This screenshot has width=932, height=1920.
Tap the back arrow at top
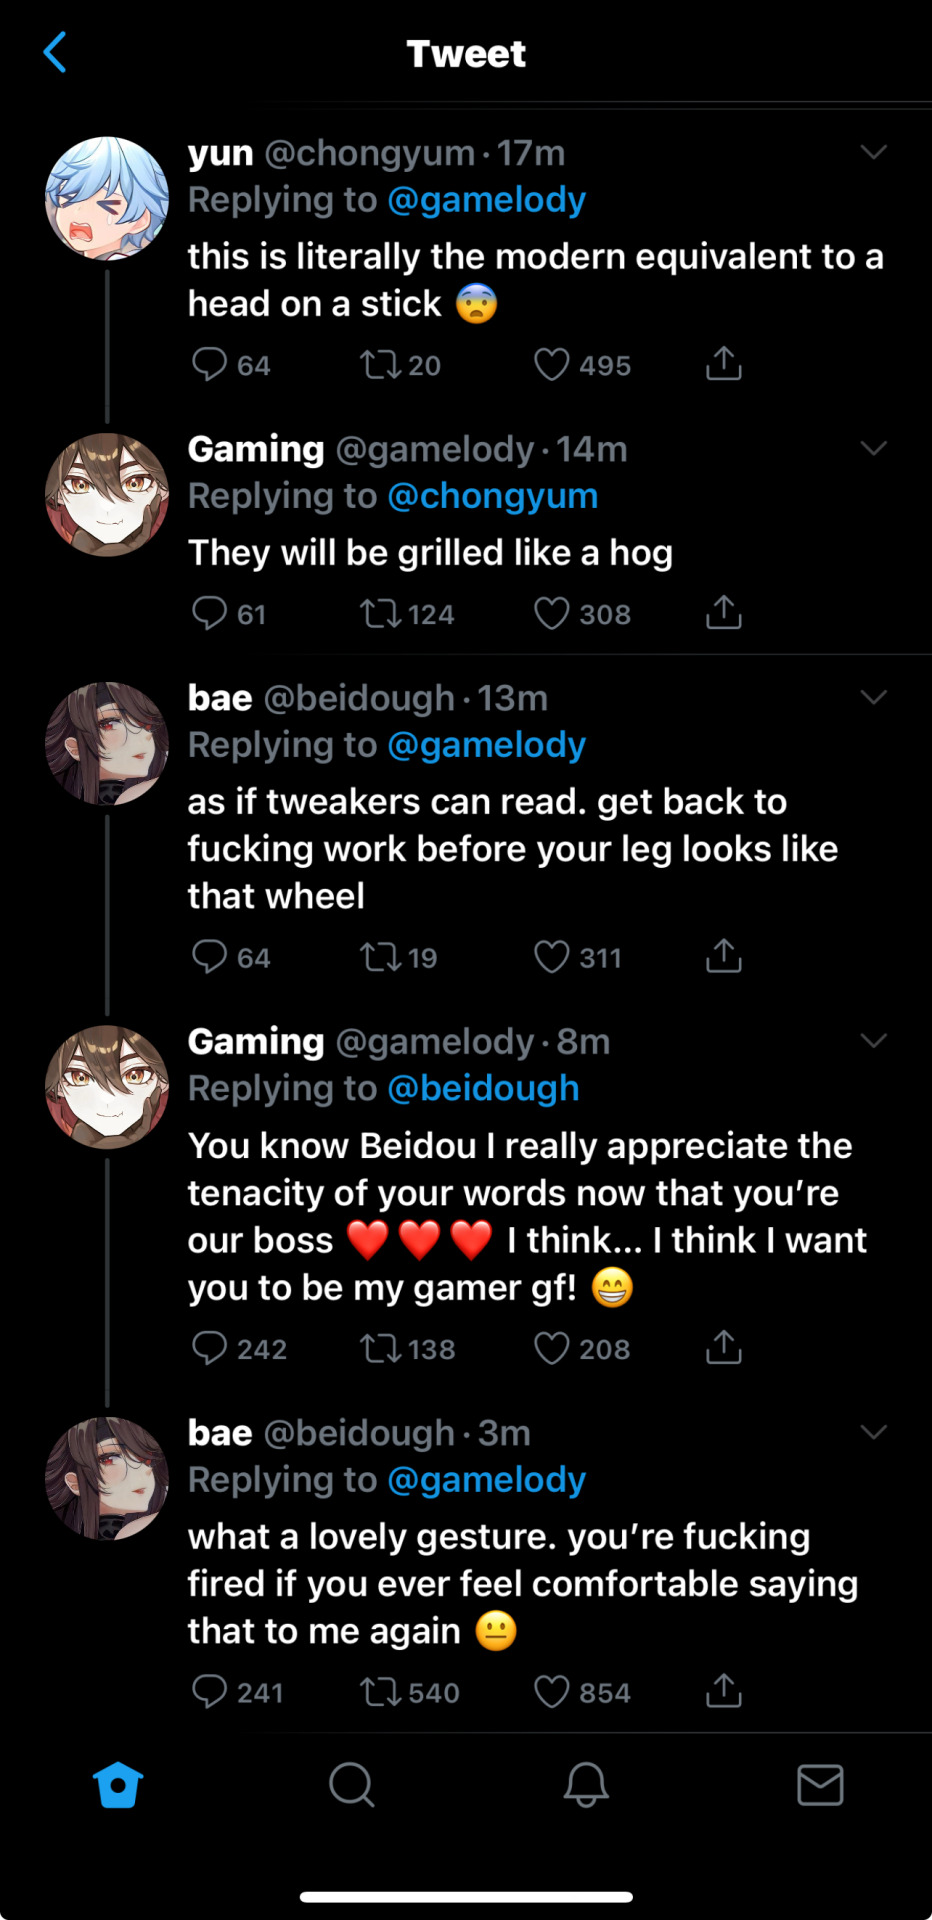point(56,53)
